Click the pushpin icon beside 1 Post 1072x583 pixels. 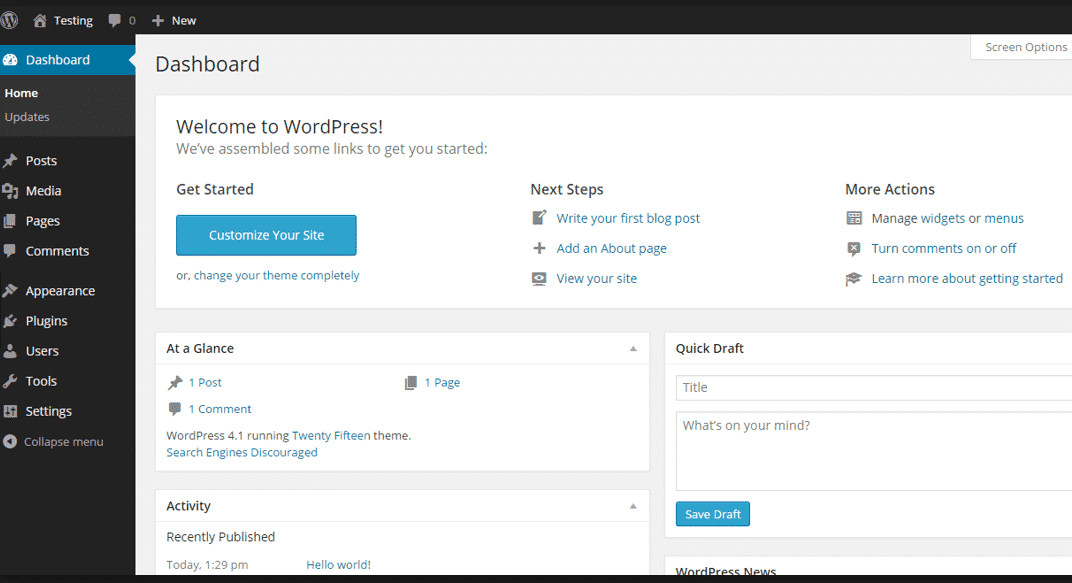175,383
